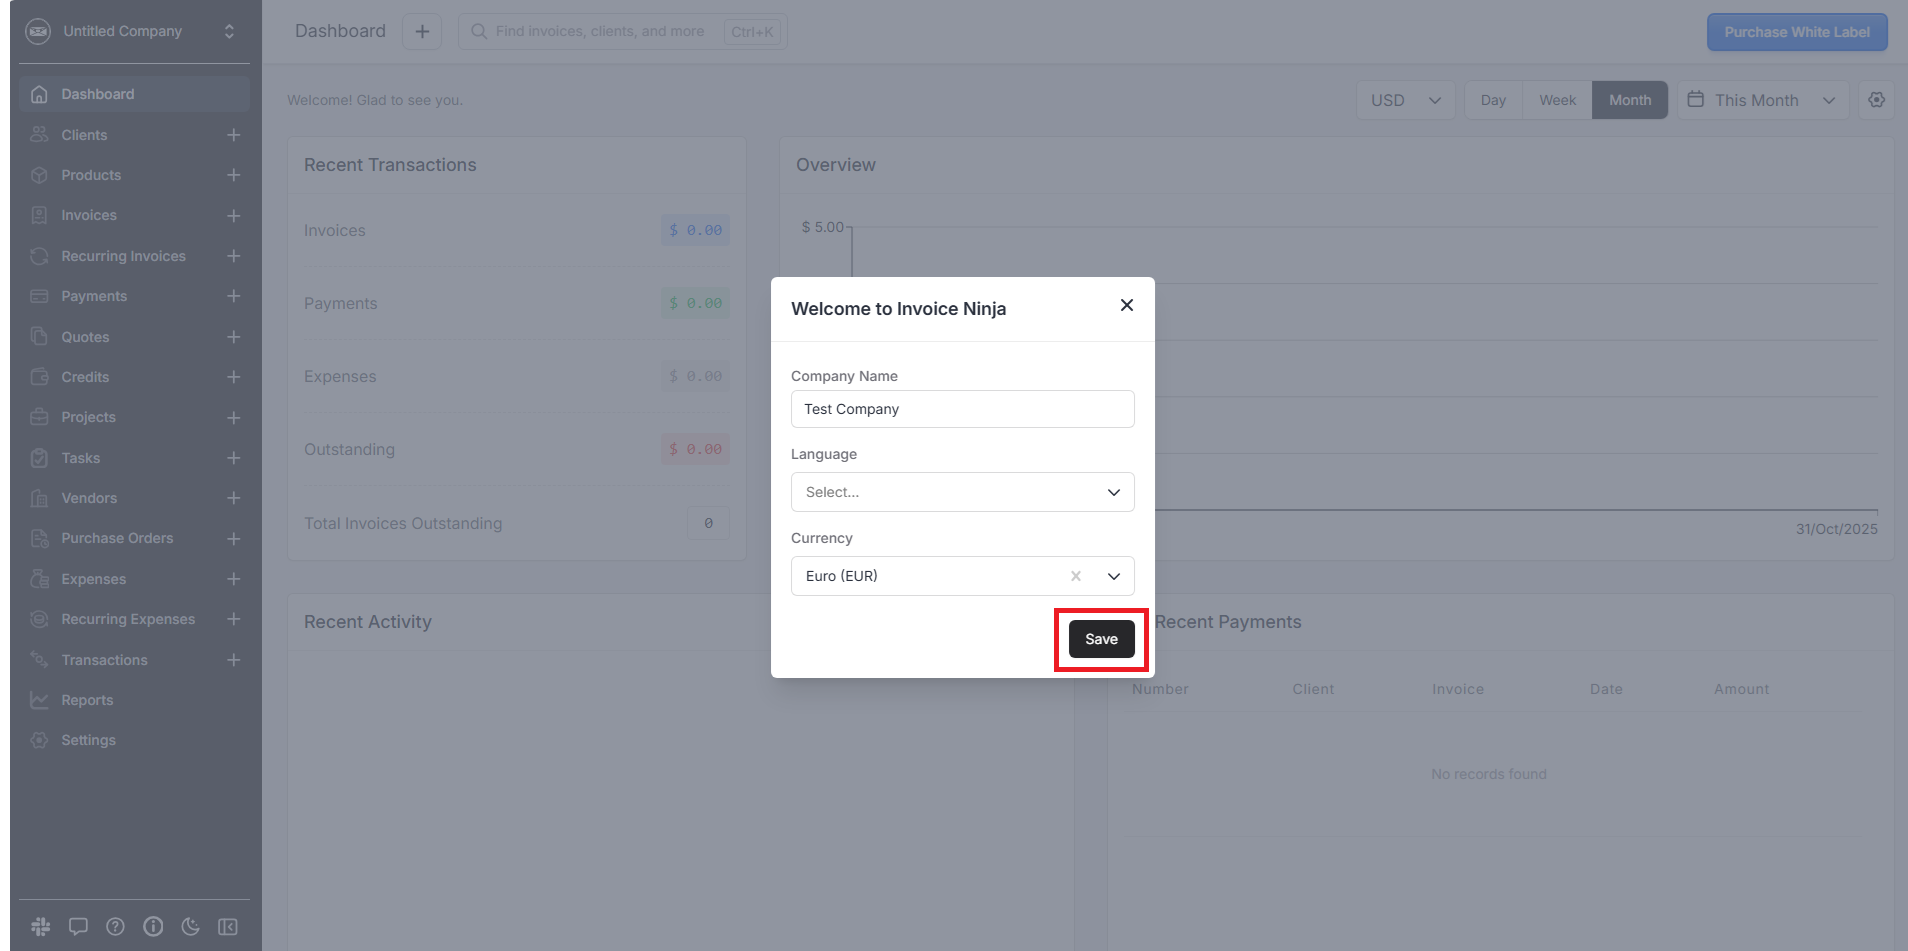Open the help question mark icon
The height and width of the screenshot is (951, 1908).
[x=116, y=927]
